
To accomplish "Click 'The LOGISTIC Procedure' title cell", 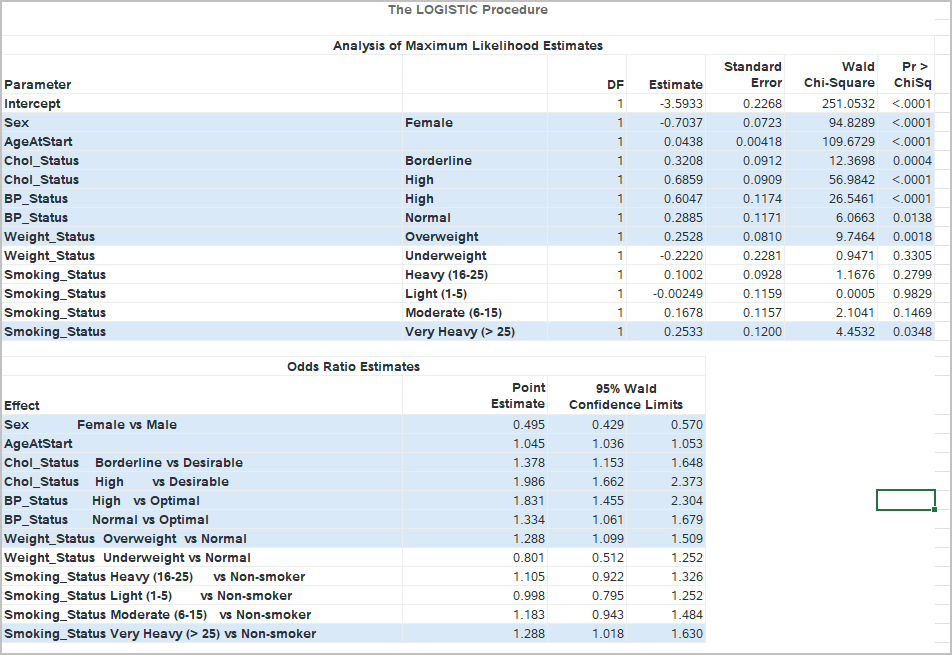I will click(x=467, y=10).
